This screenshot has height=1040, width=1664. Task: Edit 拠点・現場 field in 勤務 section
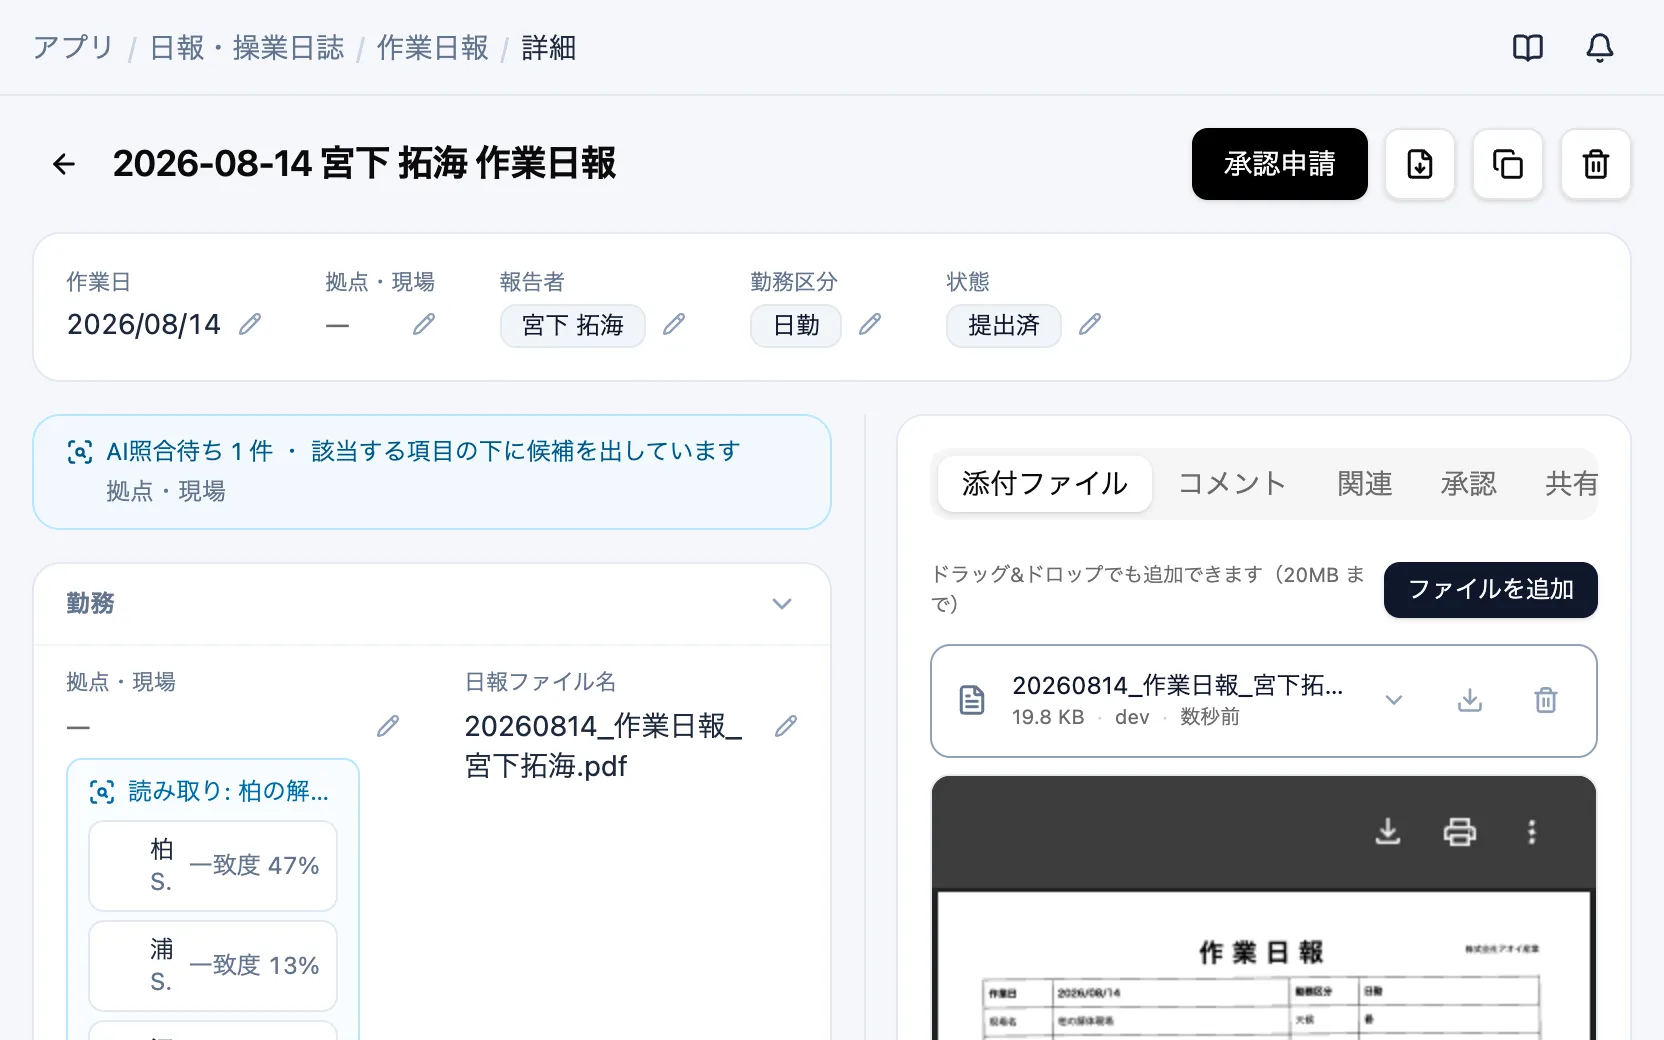pyautogui.click(x=388, y=726)
